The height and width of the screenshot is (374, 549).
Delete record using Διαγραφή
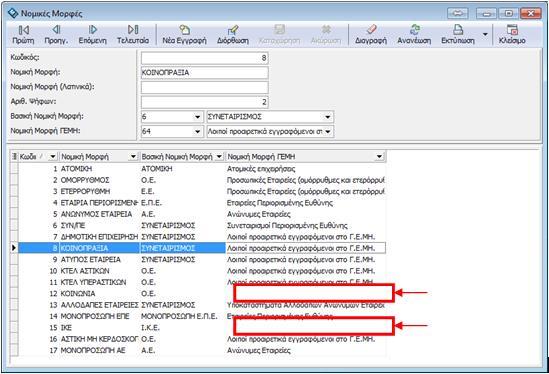[371, 35]
